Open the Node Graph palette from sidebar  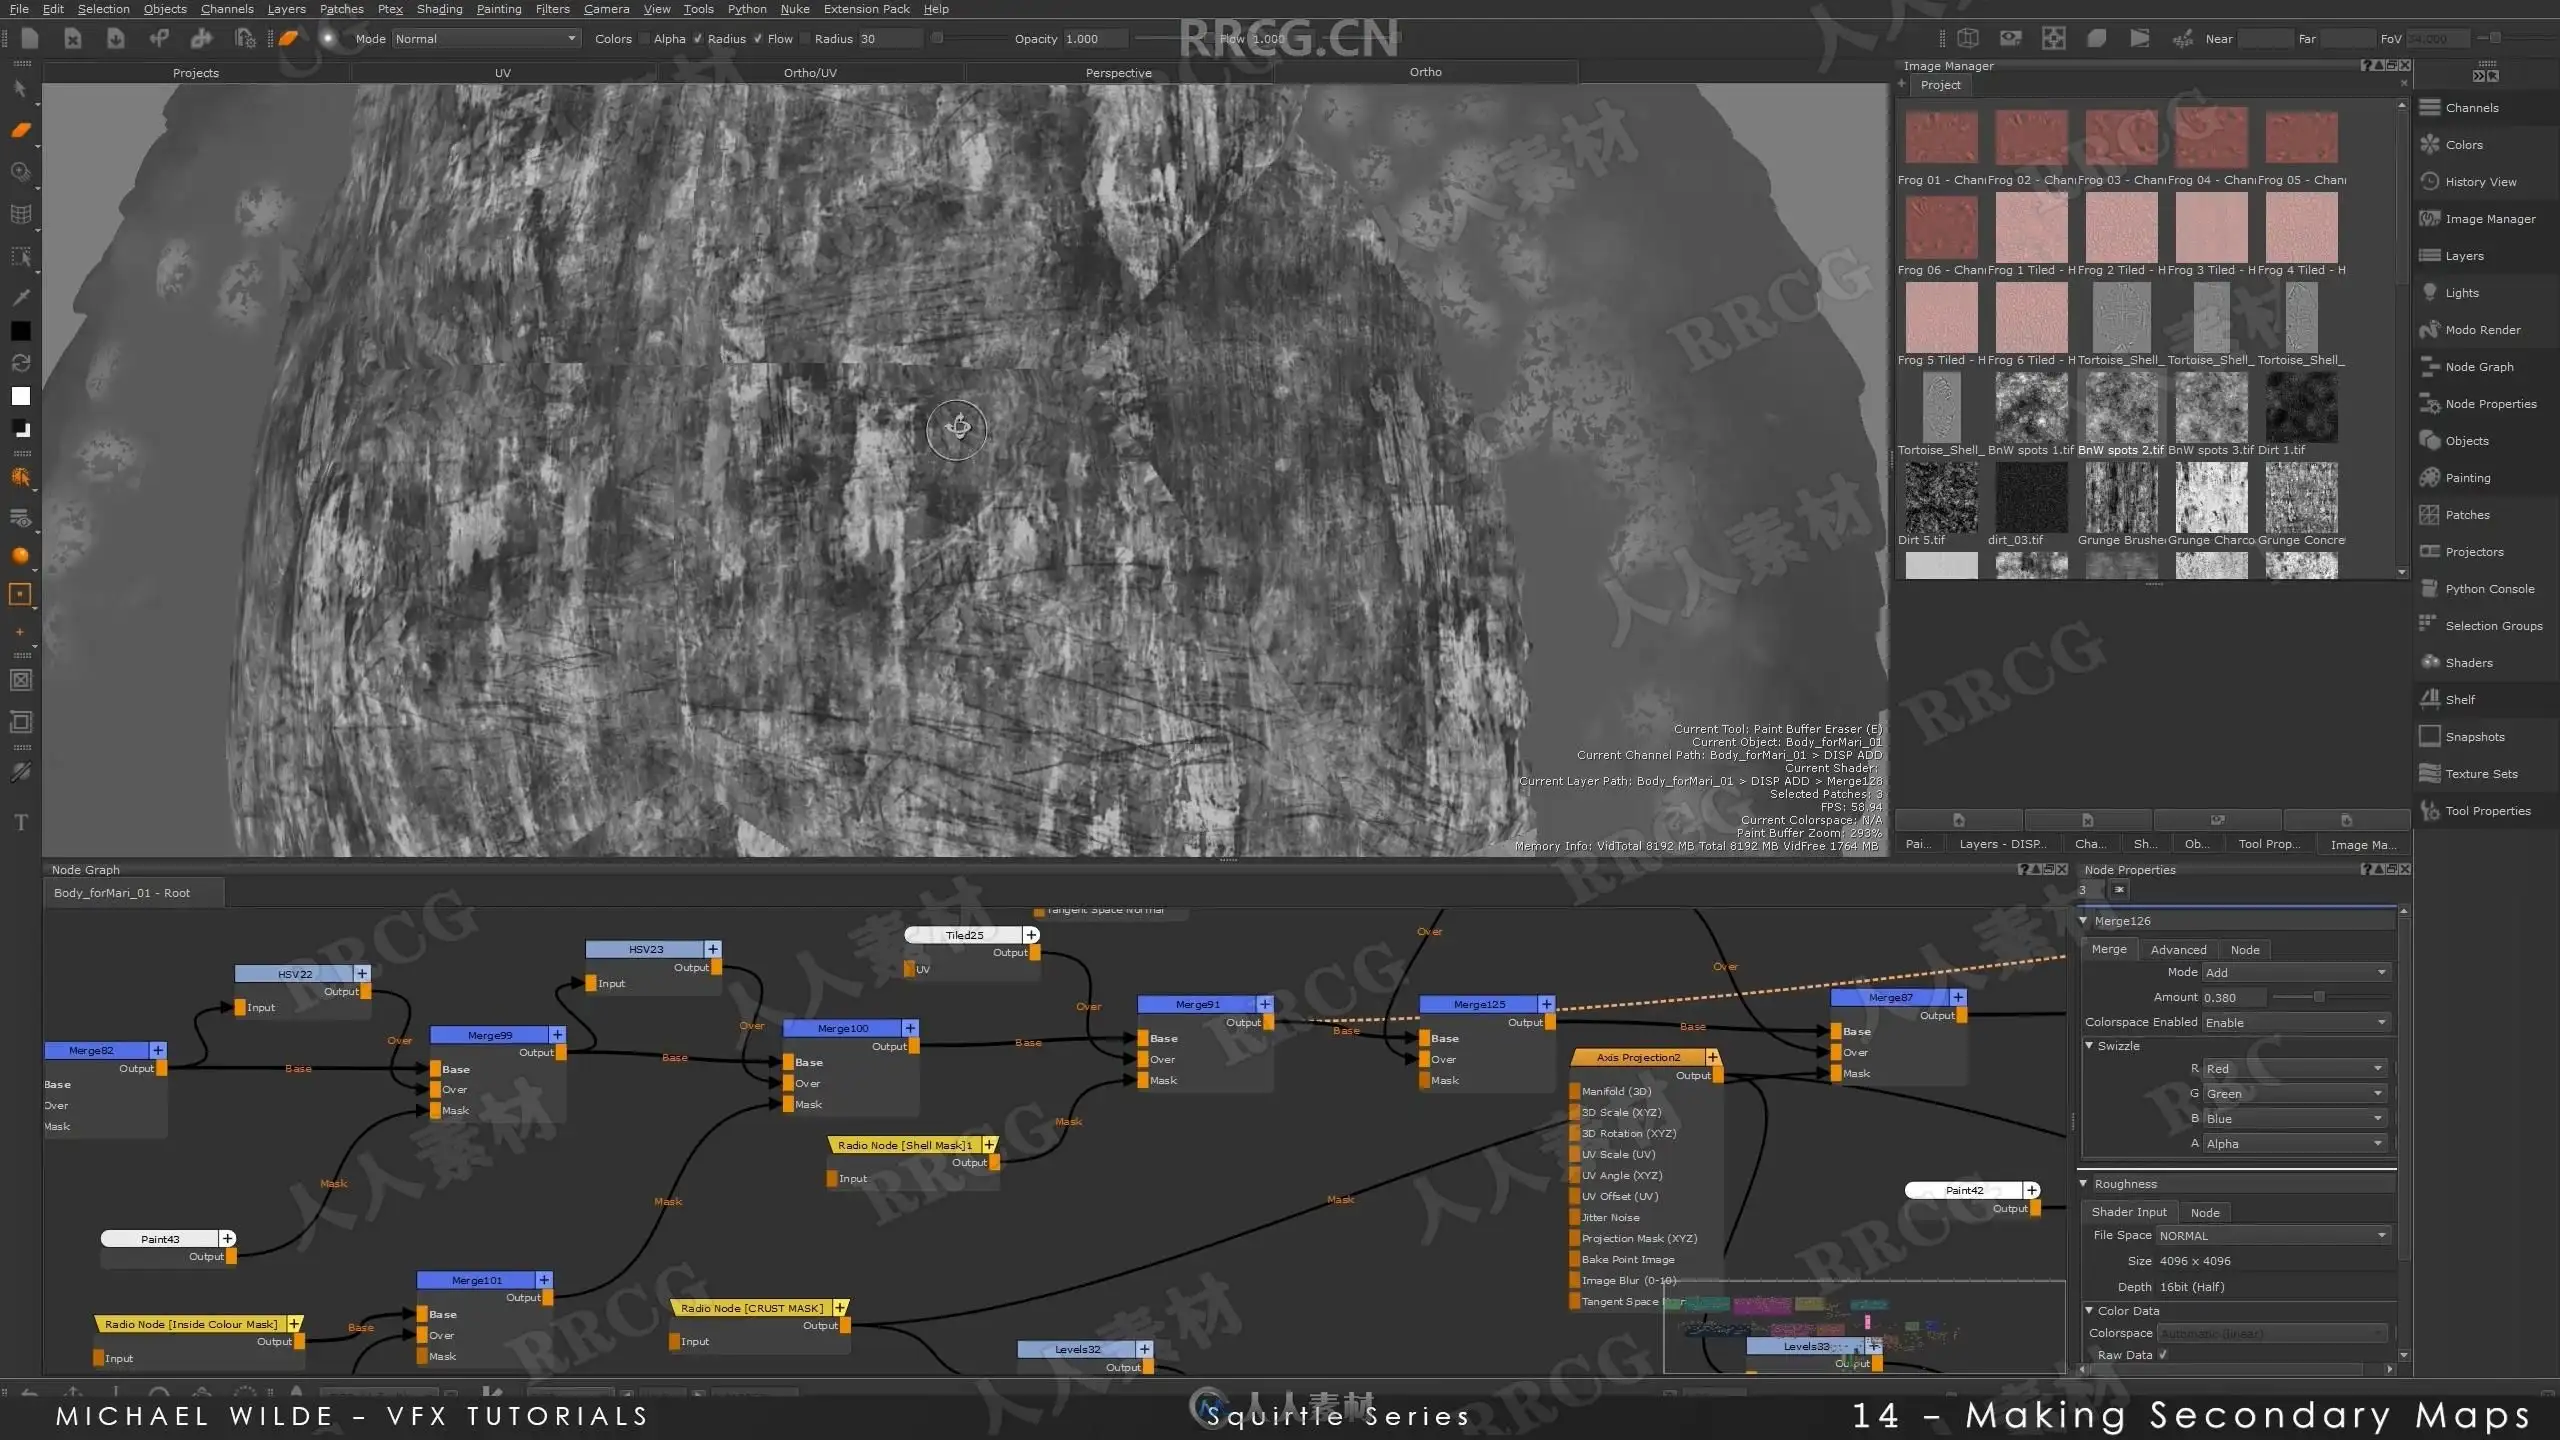2478,367
